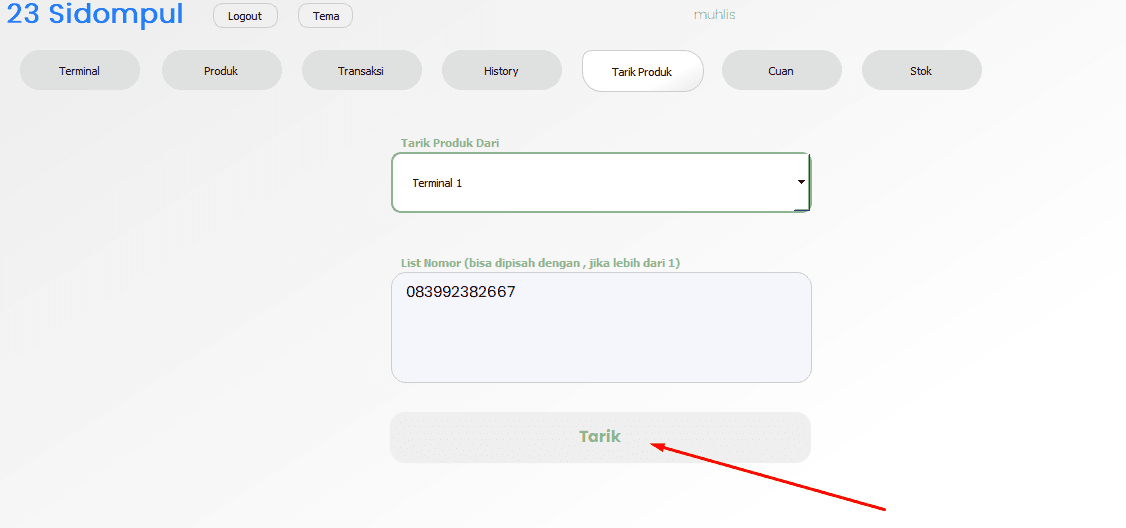
Task: Click the Tarik Produk Dari label
Action: point(450,143)
